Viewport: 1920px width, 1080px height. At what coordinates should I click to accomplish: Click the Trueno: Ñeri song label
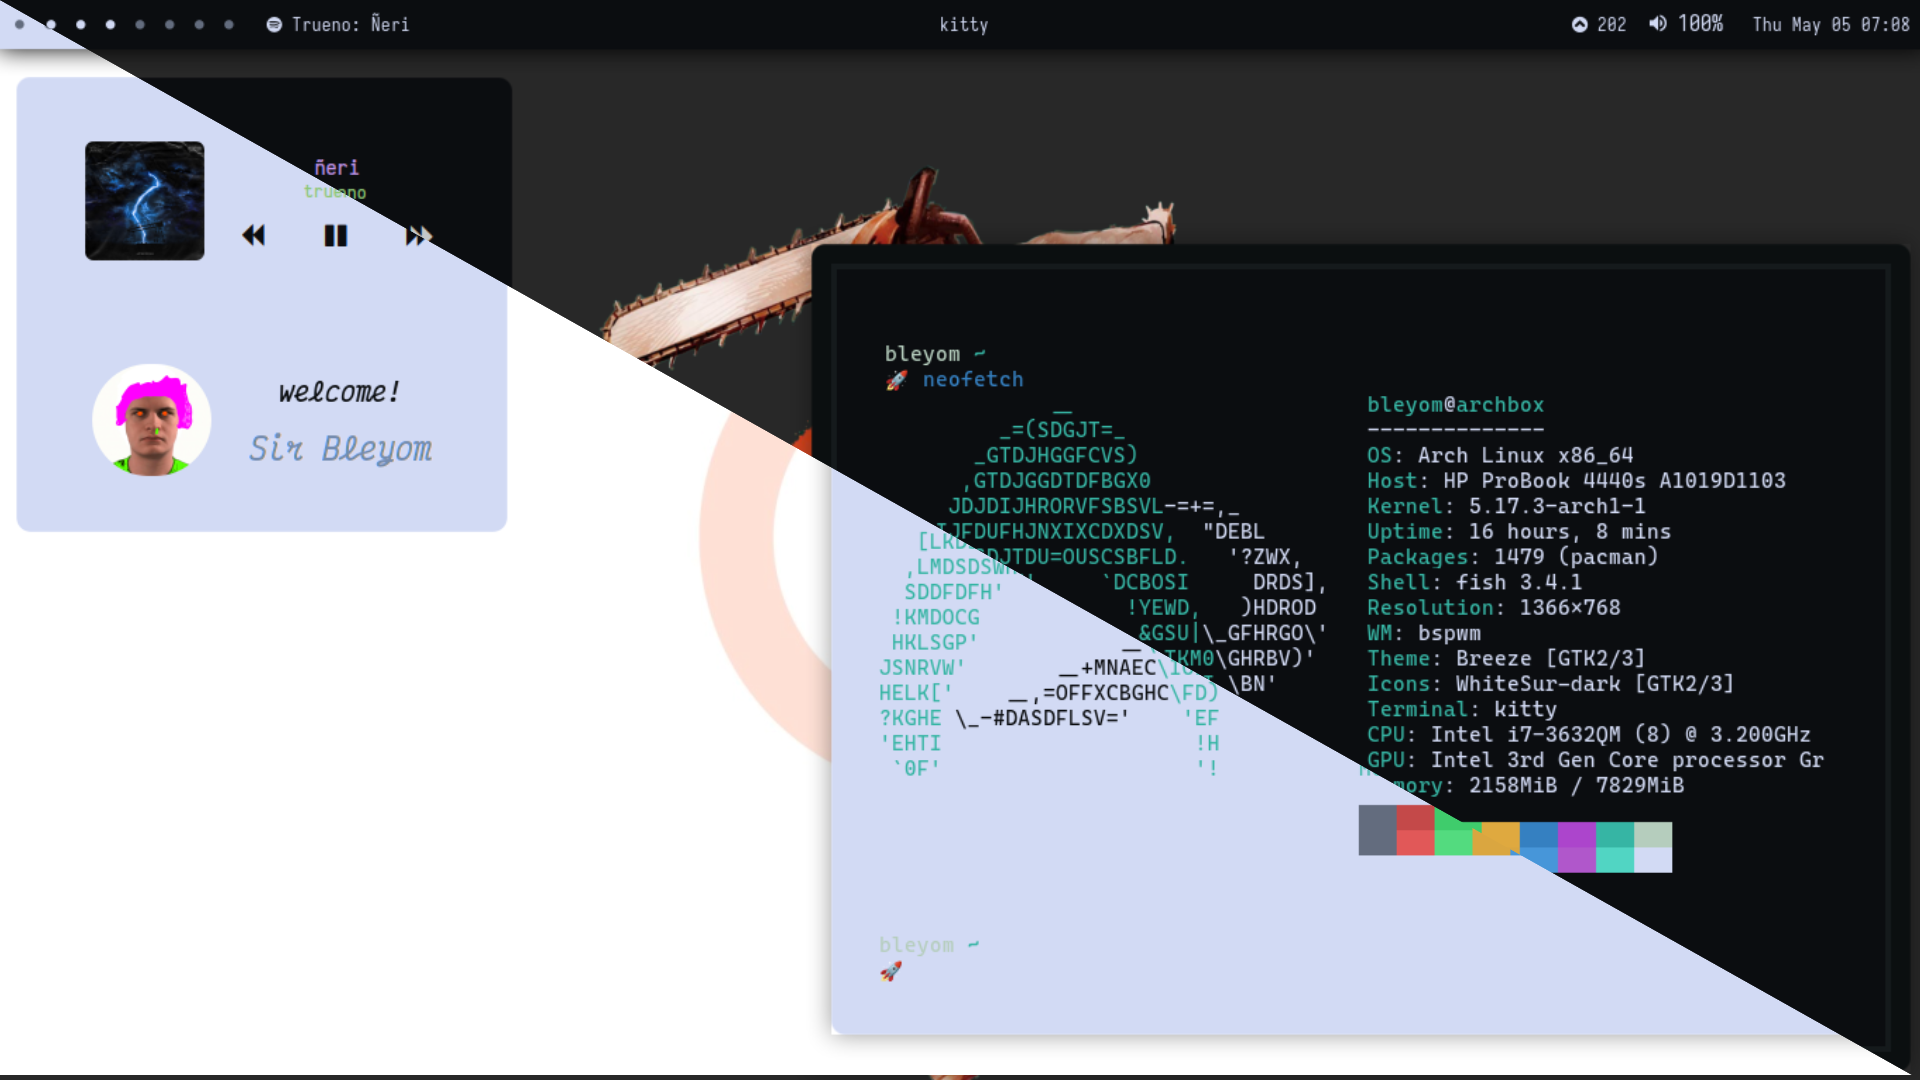click(350, 25)
